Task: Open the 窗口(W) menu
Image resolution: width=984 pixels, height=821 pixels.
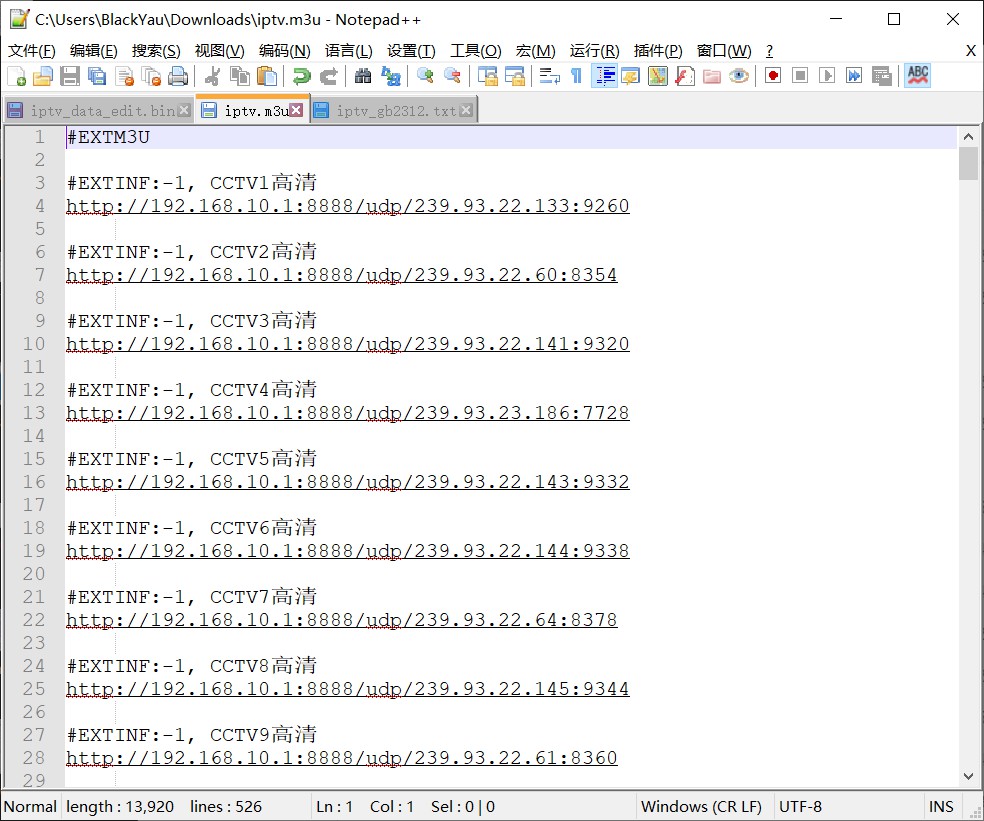Action: [724, 51]
